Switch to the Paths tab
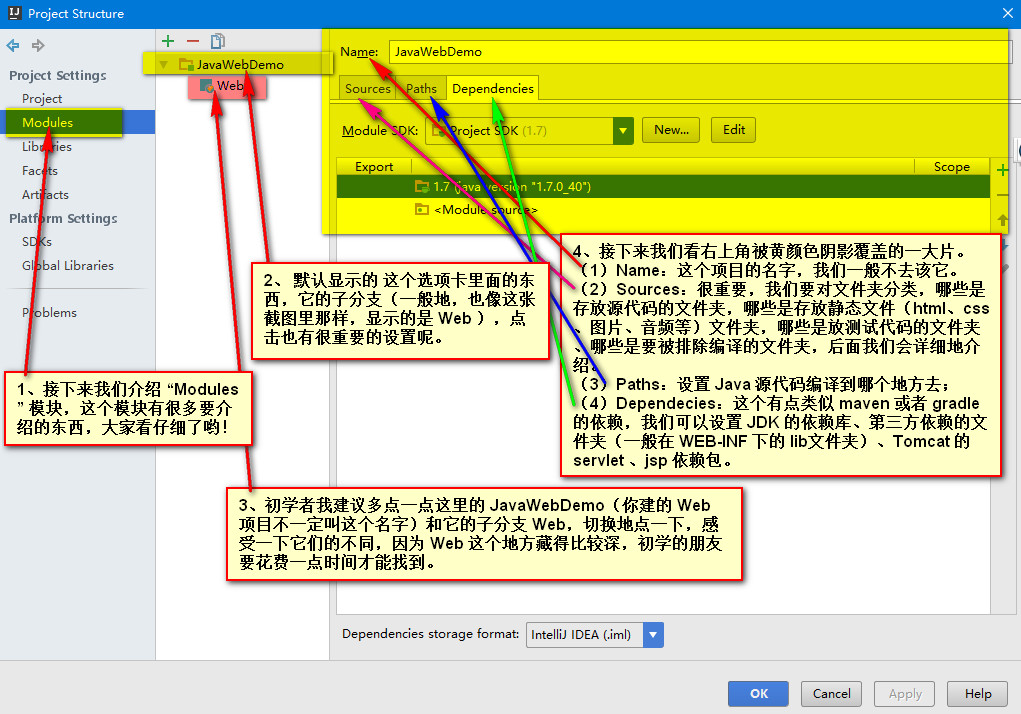The height and width of the screenshot is (714, 1021). (421, 89)
